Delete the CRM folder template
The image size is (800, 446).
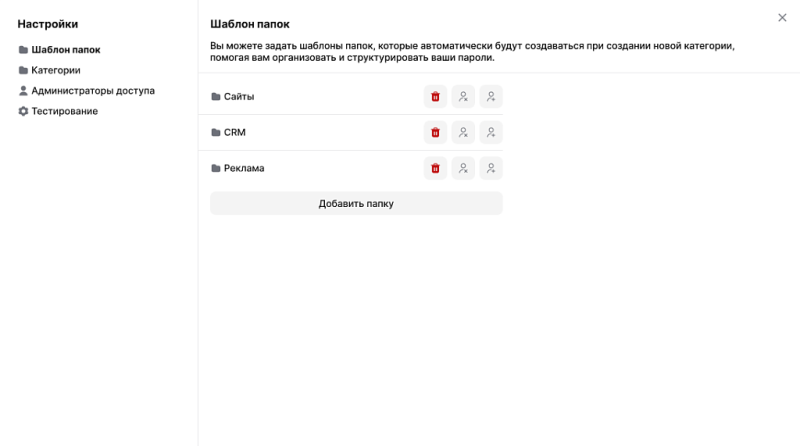[x=435, y=133]
